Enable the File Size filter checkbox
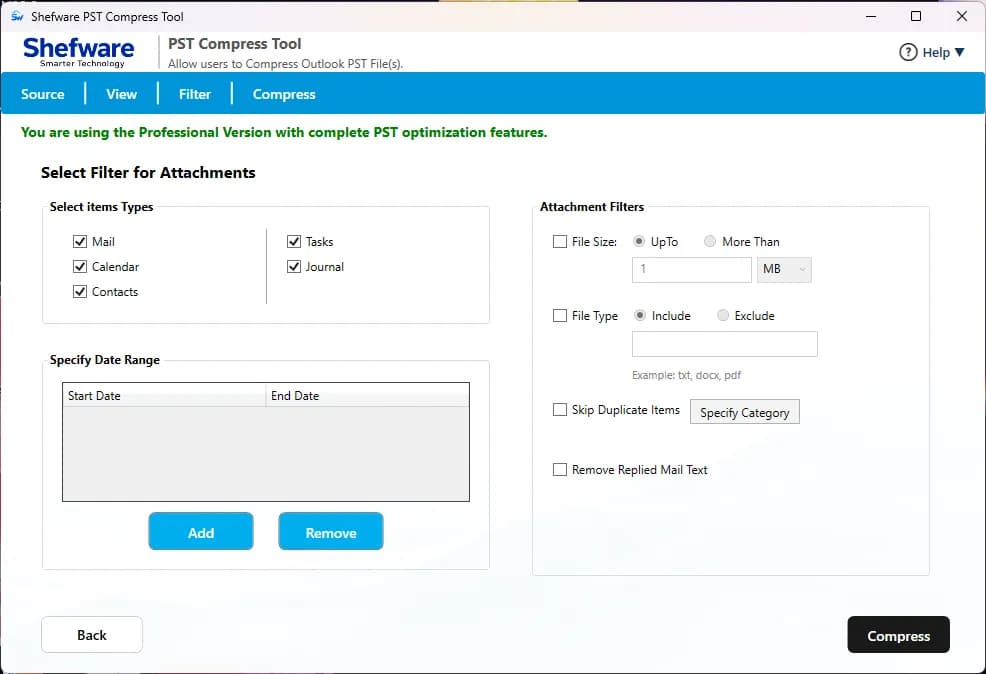This screenshot has height=674, width=986. (x=560, y=241)
